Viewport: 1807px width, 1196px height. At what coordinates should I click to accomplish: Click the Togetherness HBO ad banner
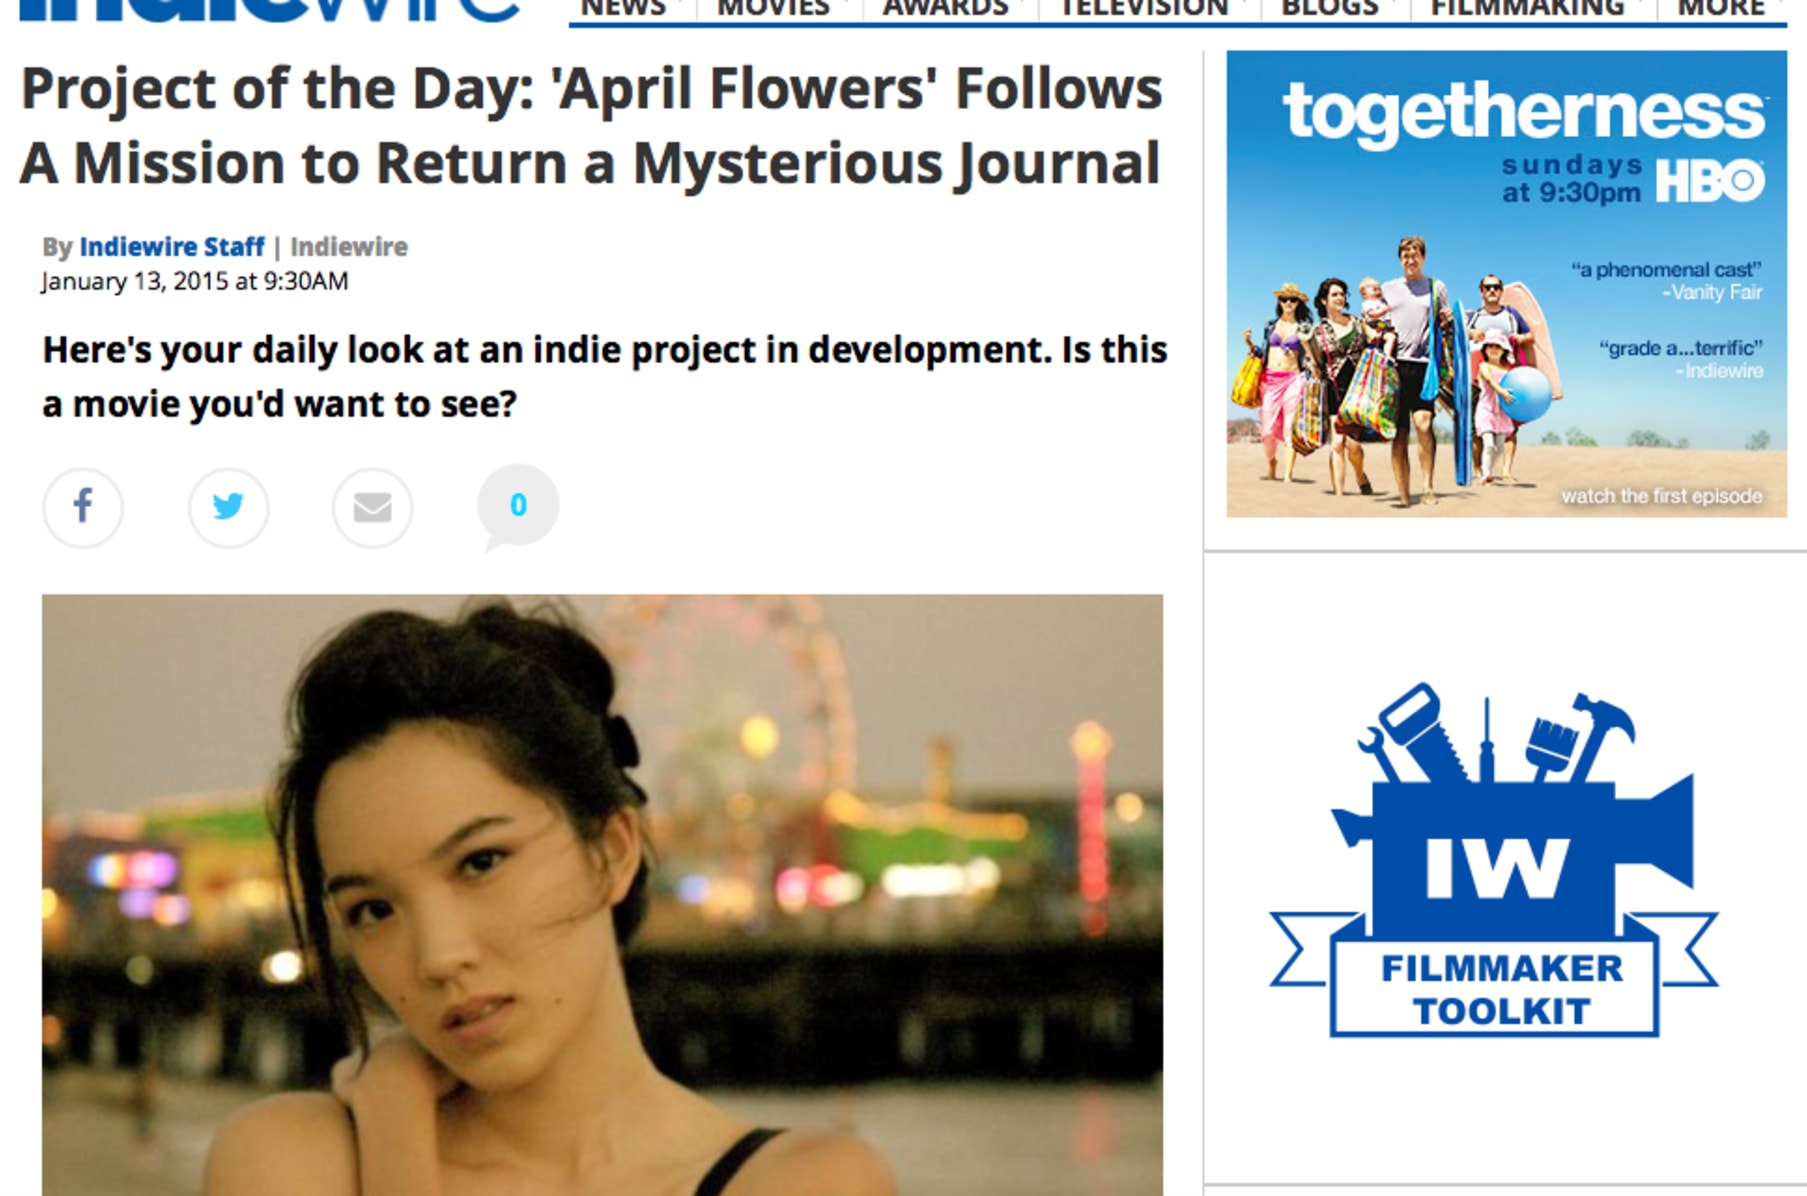point(1506,284)
